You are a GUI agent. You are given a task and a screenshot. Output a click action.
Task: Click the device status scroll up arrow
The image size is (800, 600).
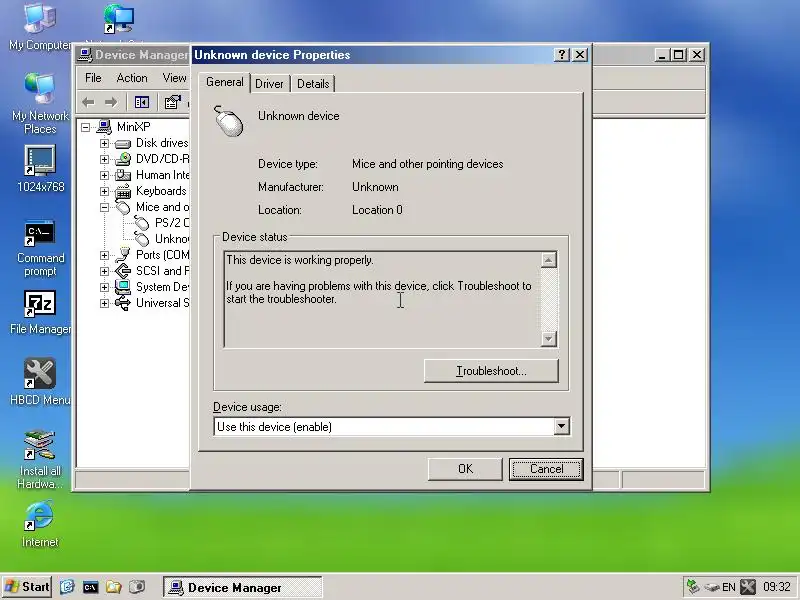pyautogui.click(x=548, y=260)
